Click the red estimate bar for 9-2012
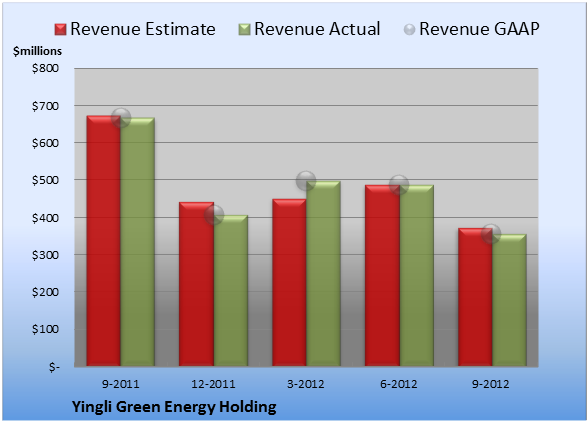The width and height of the screenshot is (588, 422). [x=475, y=297]
